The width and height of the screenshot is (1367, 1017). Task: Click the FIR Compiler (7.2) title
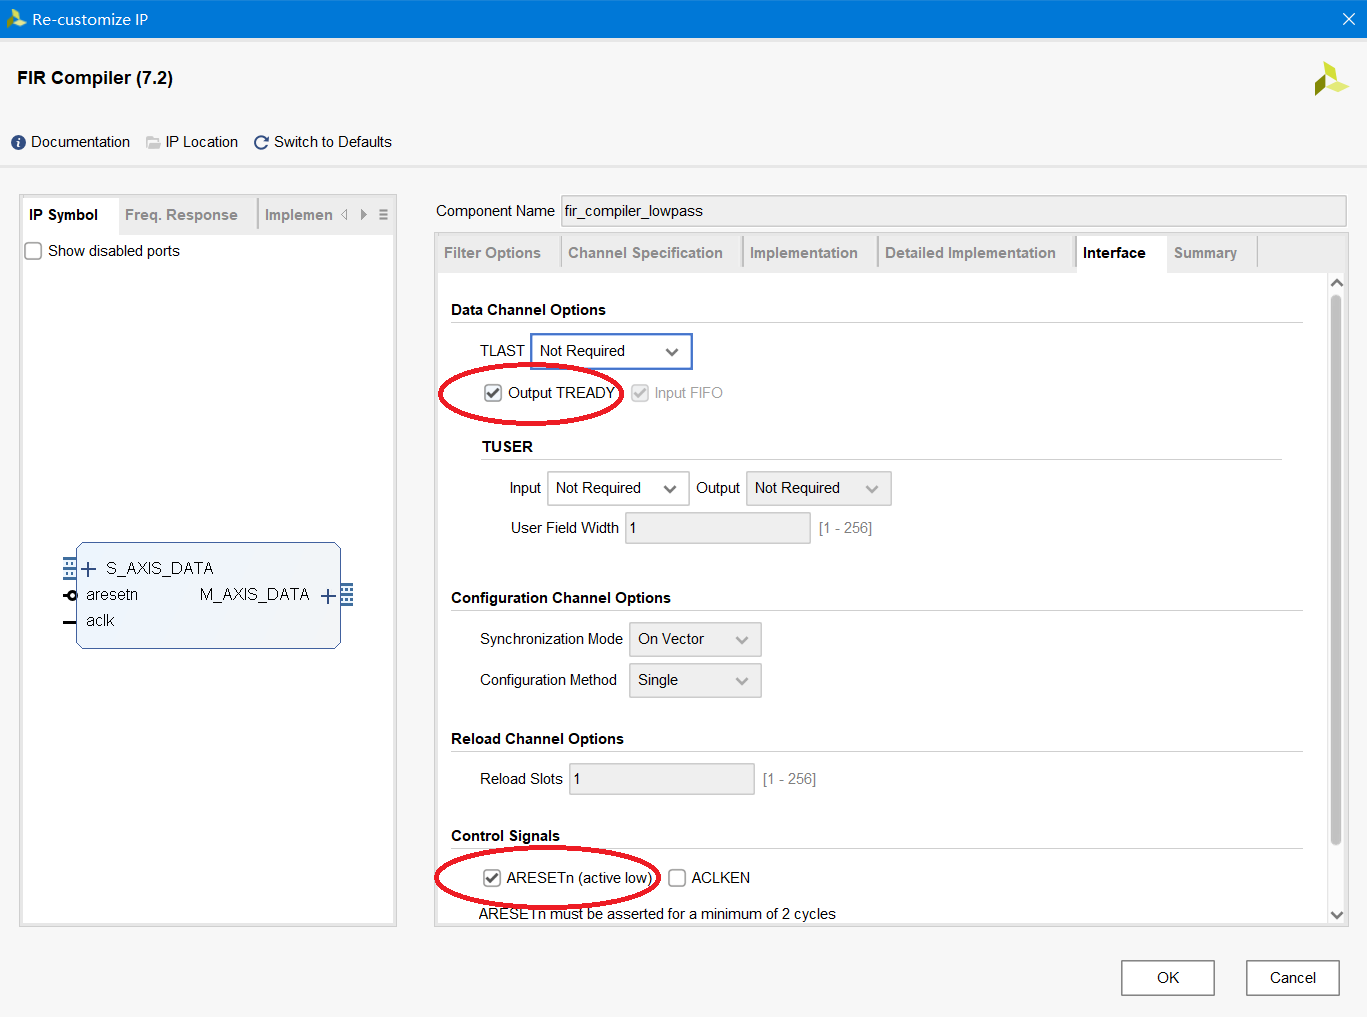[95, 78]
